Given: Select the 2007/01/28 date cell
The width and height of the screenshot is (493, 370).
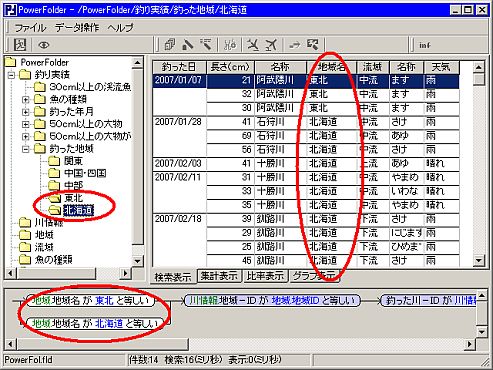Looking at the screenshot, I should pos(179,122).
